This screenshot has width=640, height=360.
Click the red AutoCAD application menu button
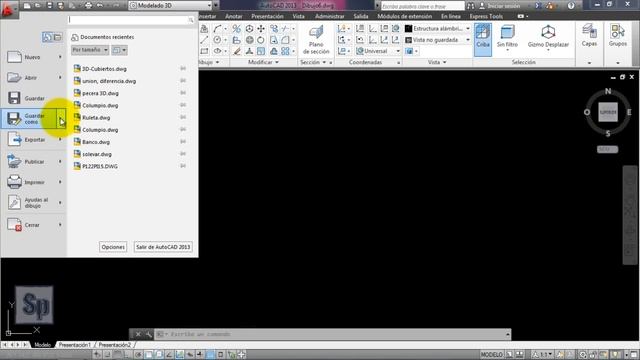coord(8,9)
